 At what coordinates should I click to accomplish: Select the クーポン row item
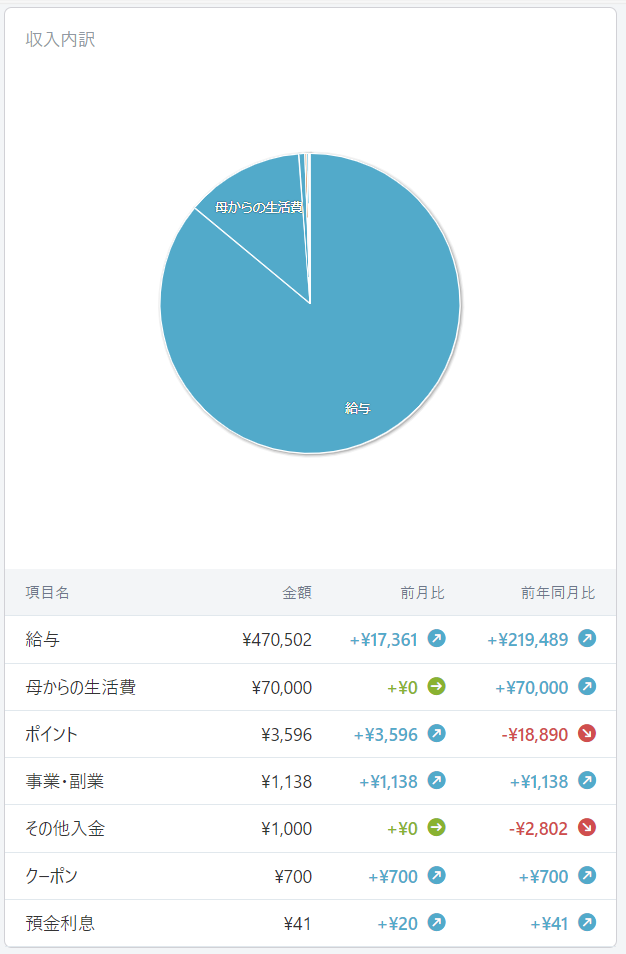(310, 876)
